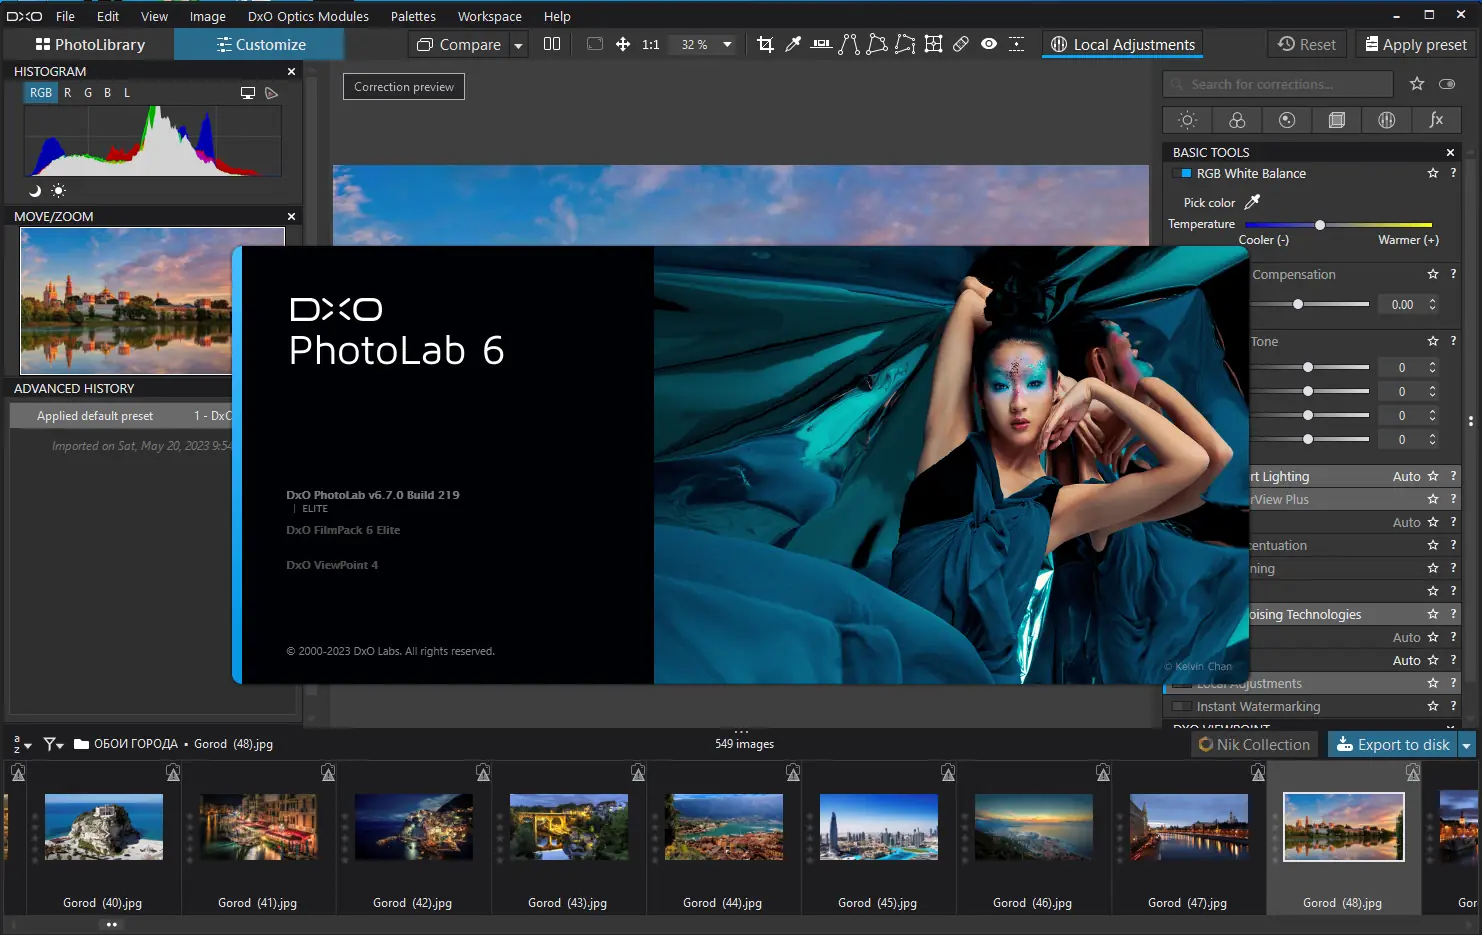This screenshot has width=1482, height=935.
Task: Click the Exposure Compensation slider handle
Action: click(1298, 304)
